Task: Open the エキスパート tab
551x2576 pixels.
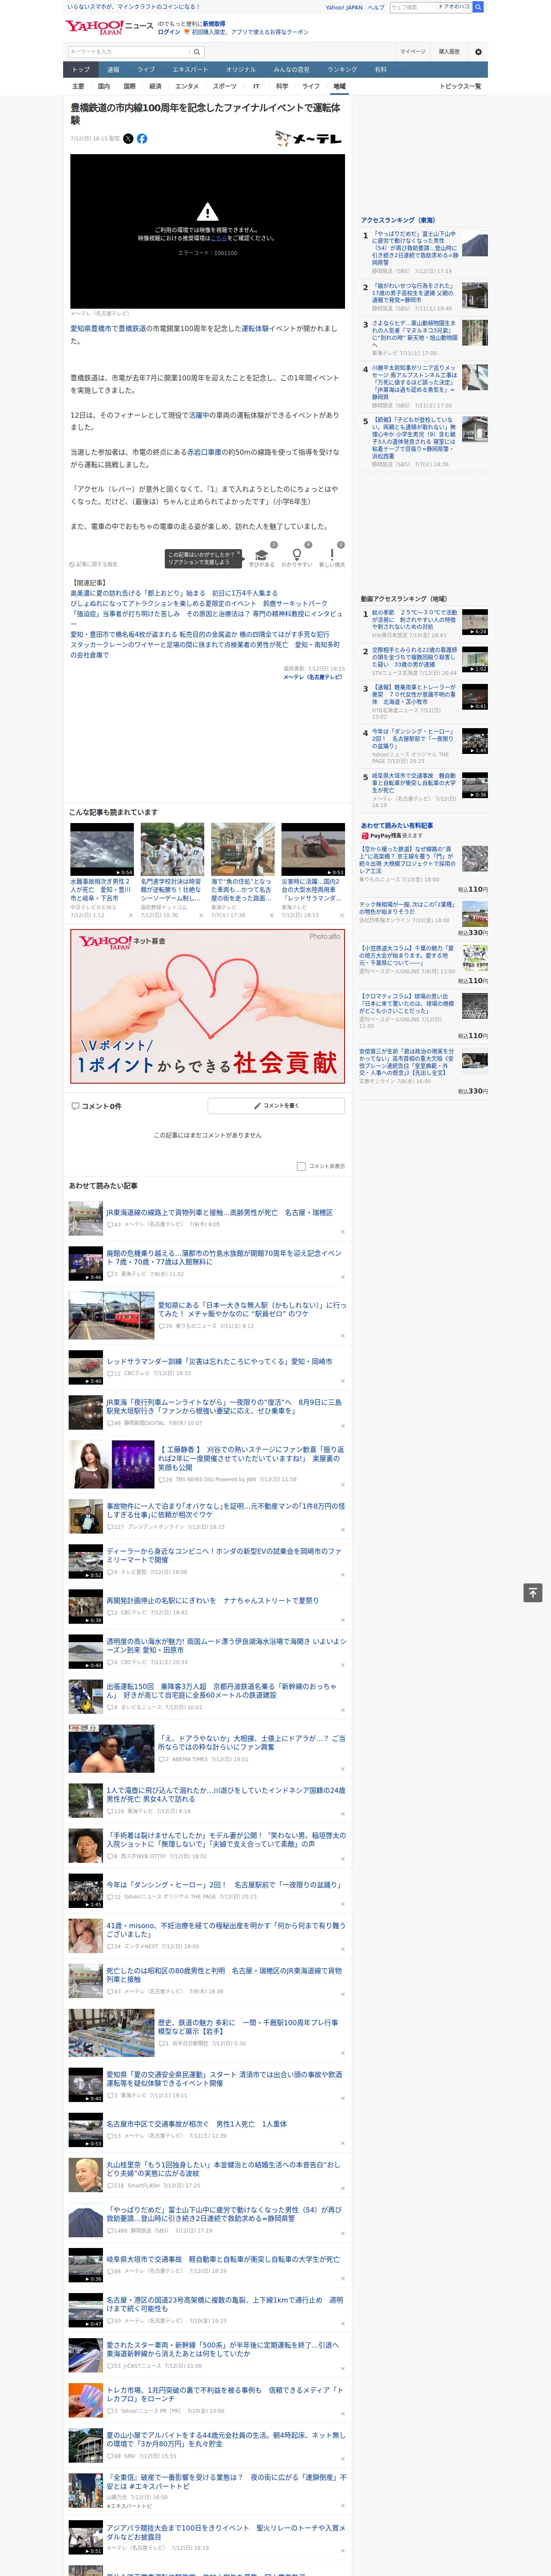Action: click(x=190, y=70)
